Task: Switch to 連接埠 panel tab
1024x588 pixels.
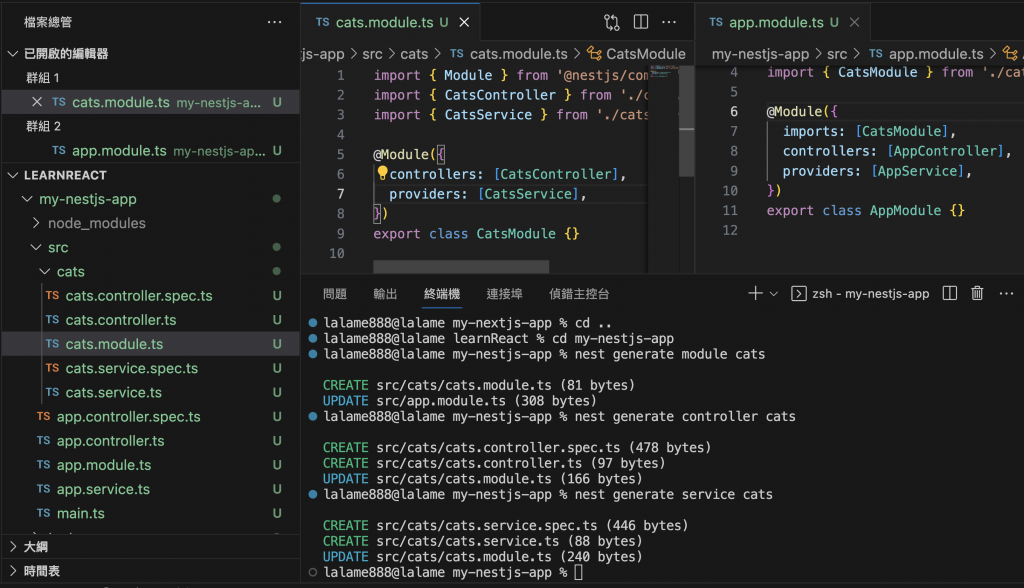Action: pyautogui.click(x=504, y=294)
